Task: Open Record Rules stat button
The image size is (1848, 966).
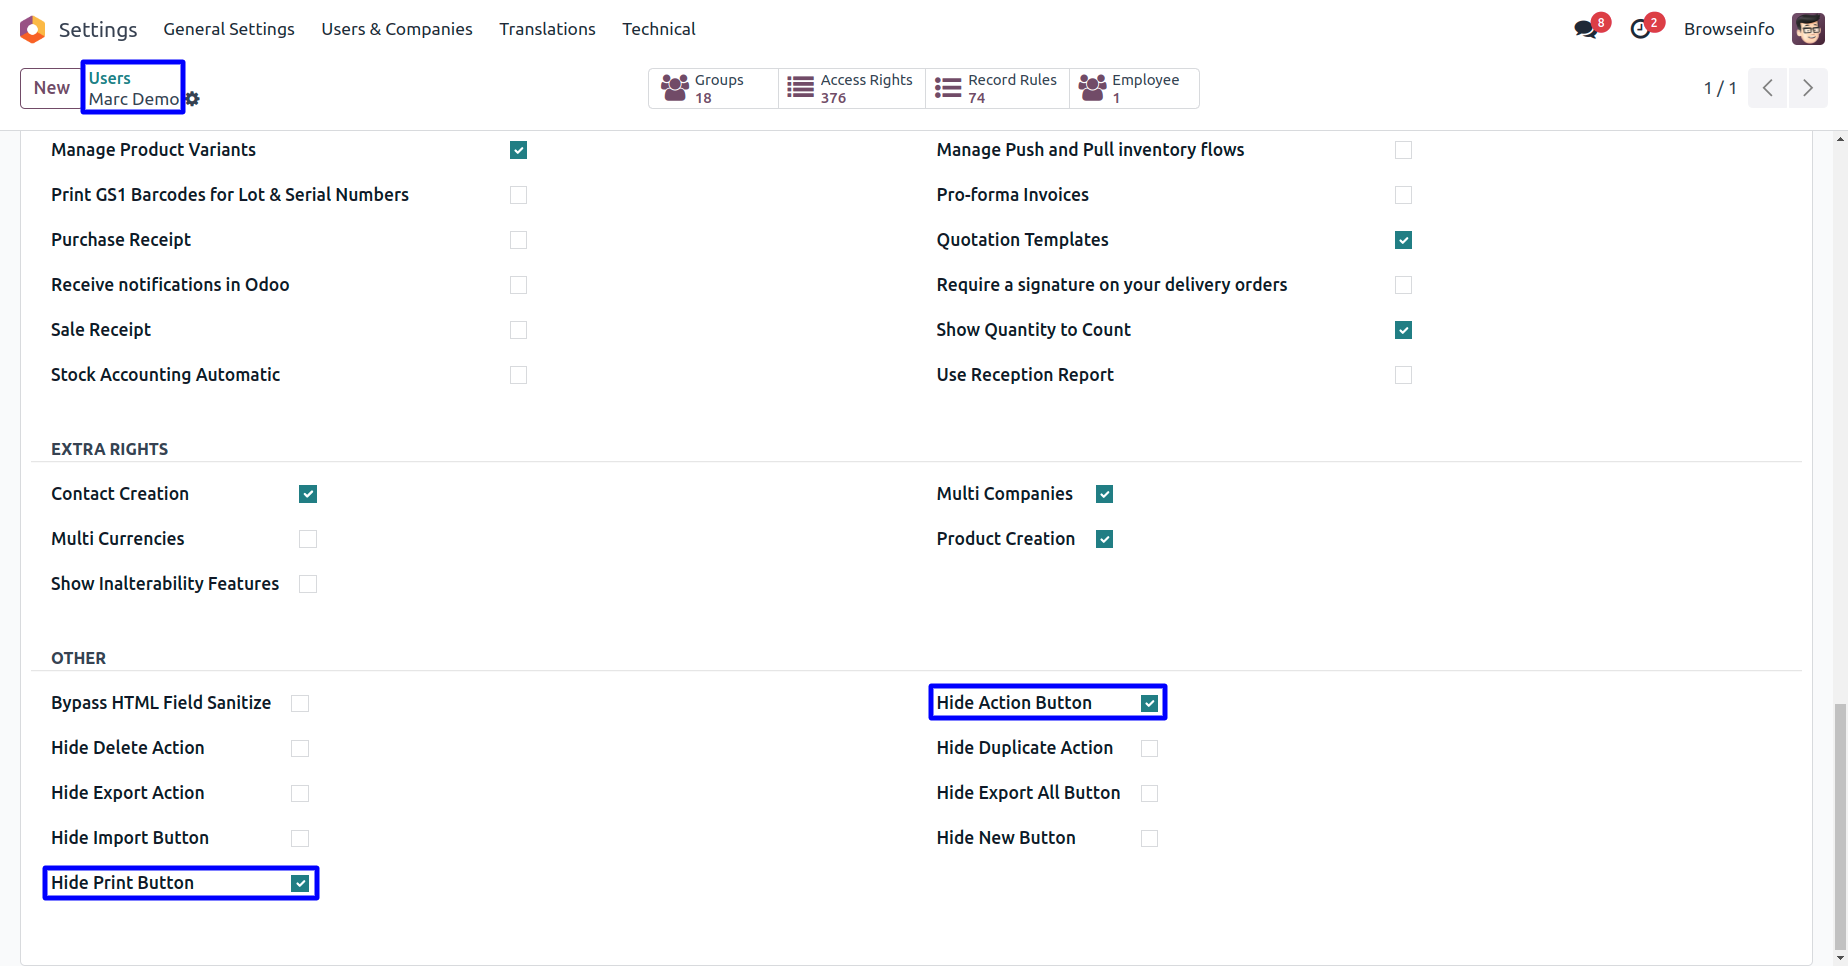Action: coord(997,88)
